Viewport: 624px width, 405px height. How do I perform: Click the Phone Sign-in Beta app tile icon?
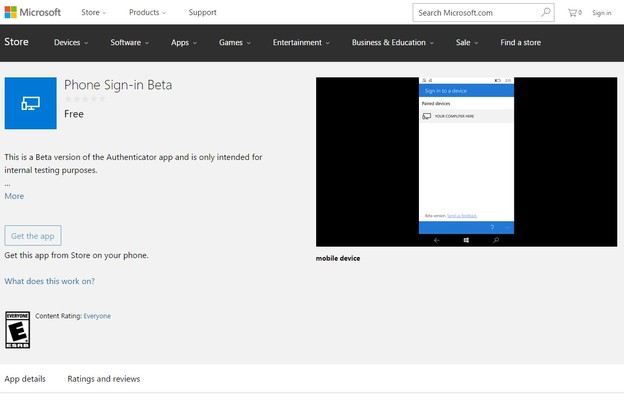tap(30, 103)
